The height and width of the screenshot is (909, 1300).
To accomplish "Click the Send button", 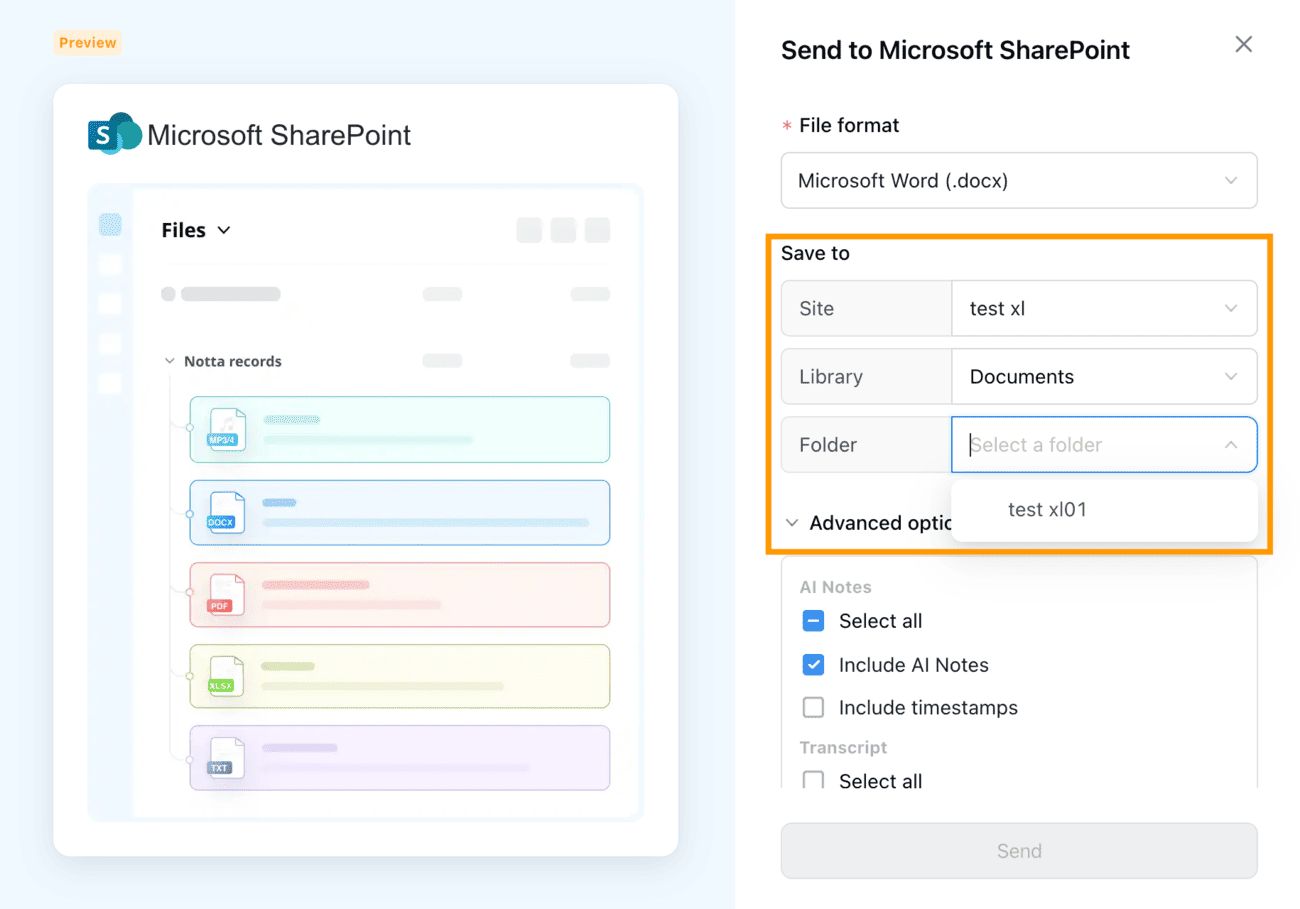I will tap(1018, 851).
